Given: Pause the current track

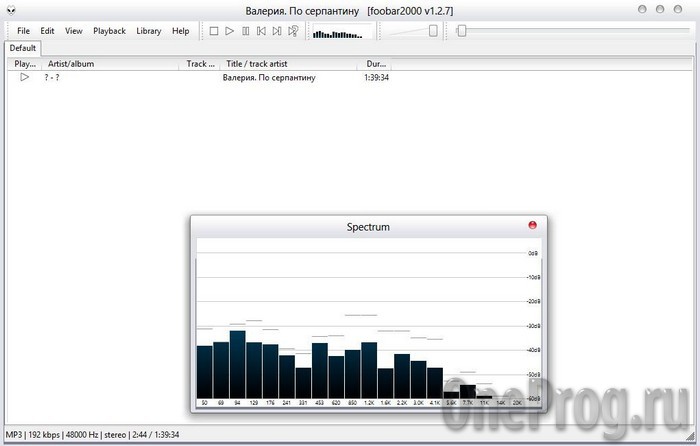Looking at the screenshot, I should [x=246, y=31].
